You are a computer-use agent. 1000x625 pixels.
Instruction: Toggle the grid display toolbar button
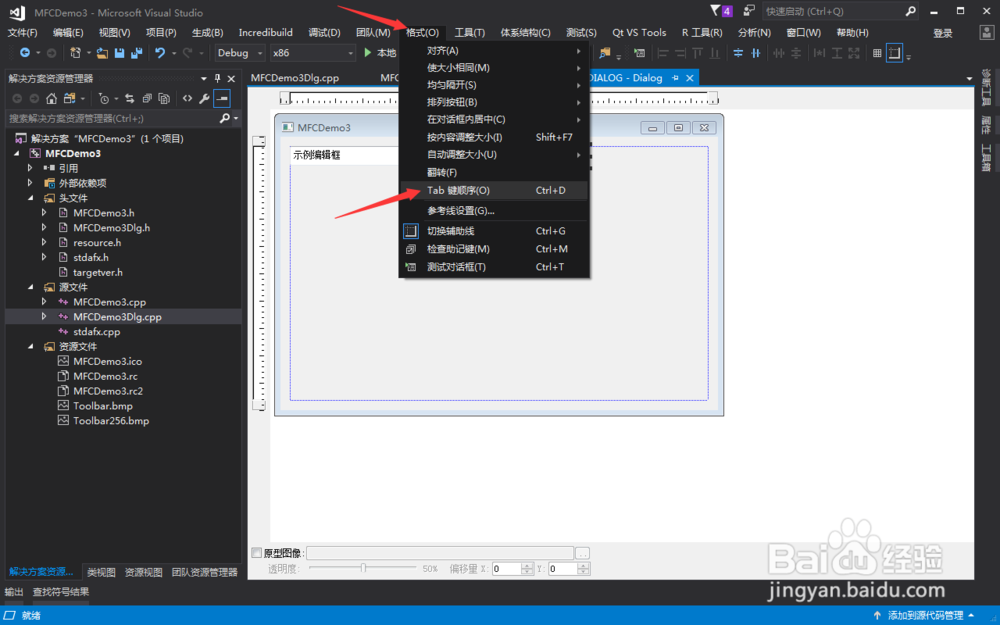(x=877, y=53)
